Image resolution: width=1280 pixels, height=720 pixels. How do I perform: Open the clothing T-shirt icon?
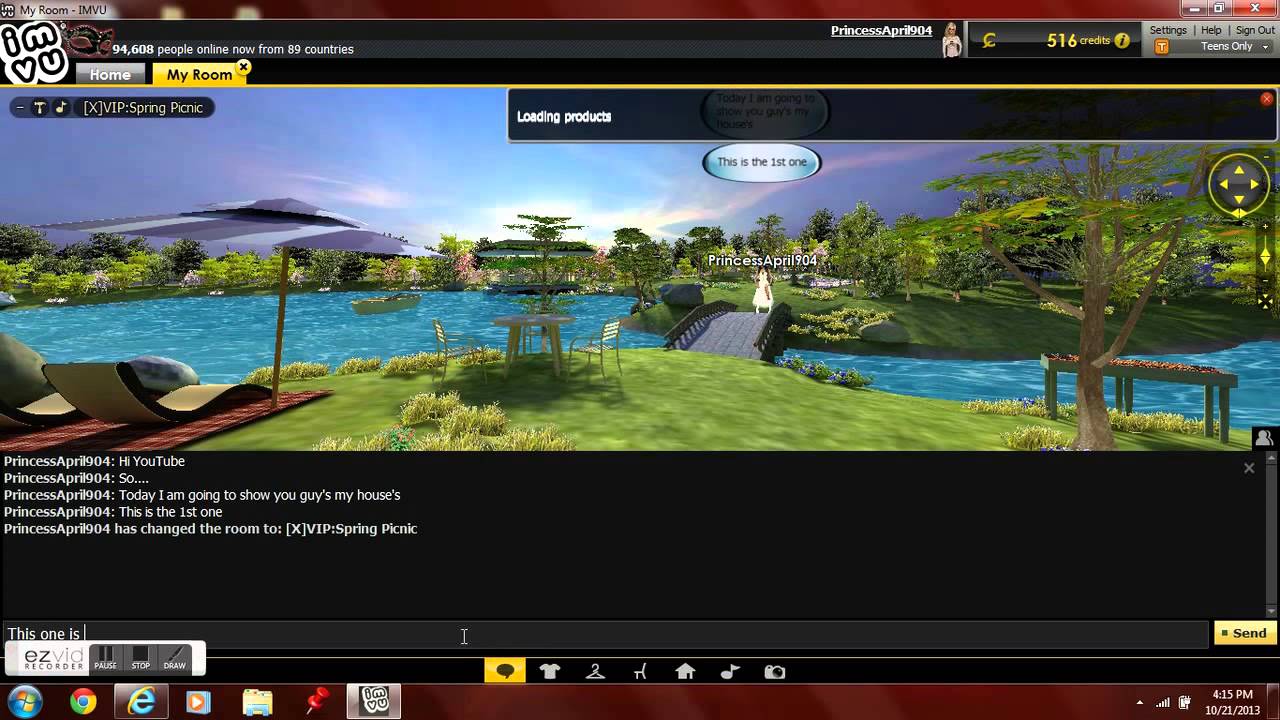click(550, 672)
